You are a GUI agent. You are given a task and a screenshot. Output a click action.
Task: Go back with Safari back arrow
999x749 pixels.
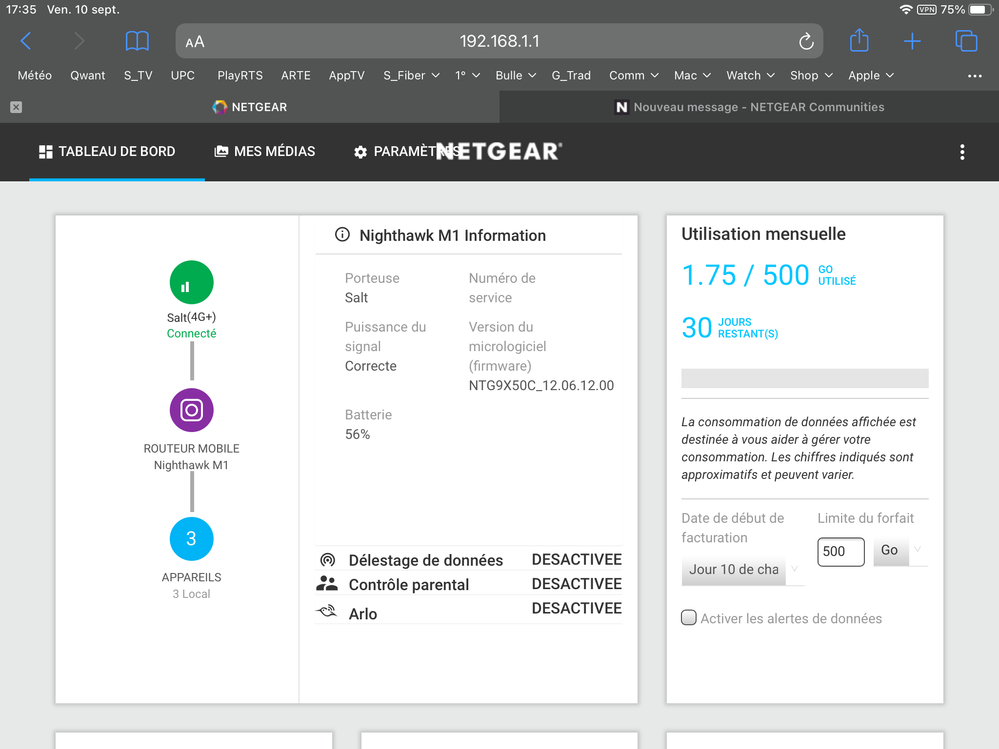pos(26,41)
